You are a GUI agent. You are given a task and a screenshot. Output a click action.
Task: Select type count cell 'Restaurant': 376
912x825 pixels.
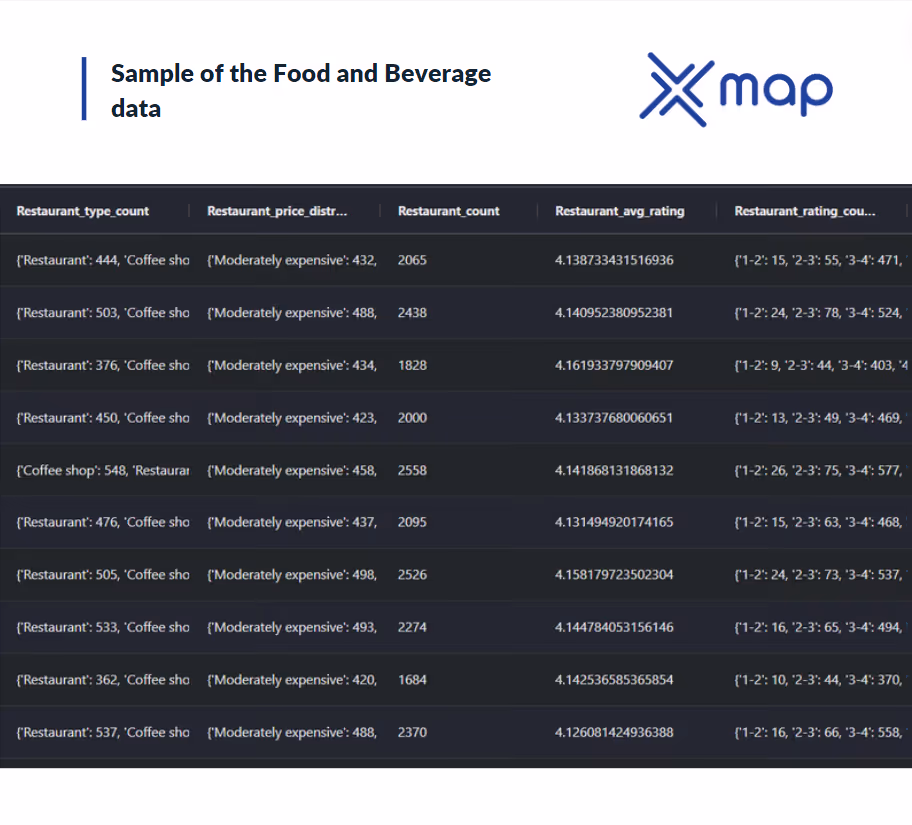[103, 365]
